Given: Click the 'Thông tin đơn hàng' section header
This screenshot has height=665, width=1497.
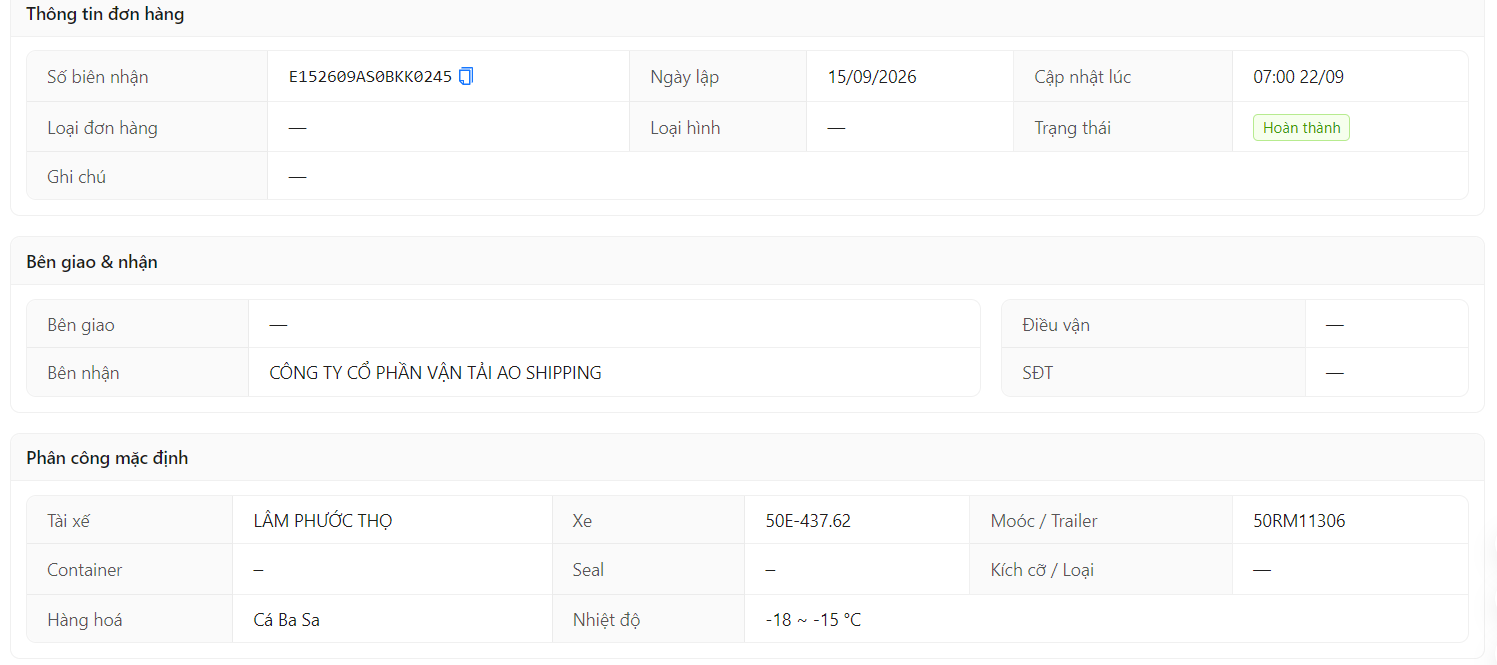Looking at the screenshot, I should pos(105,14).
